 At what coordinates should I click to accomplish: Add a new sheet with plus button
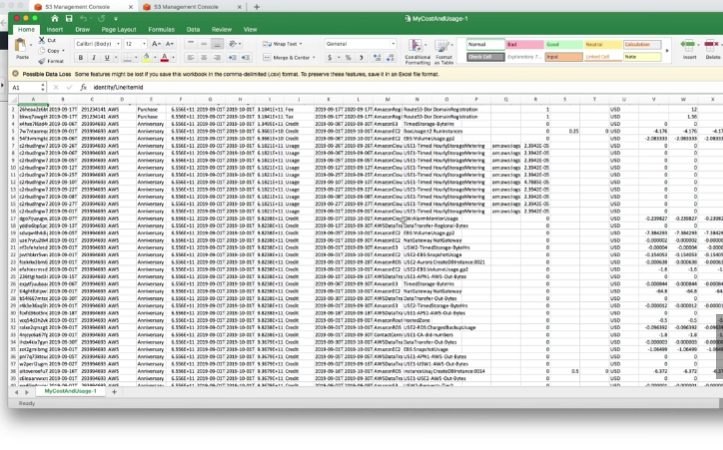114,391
